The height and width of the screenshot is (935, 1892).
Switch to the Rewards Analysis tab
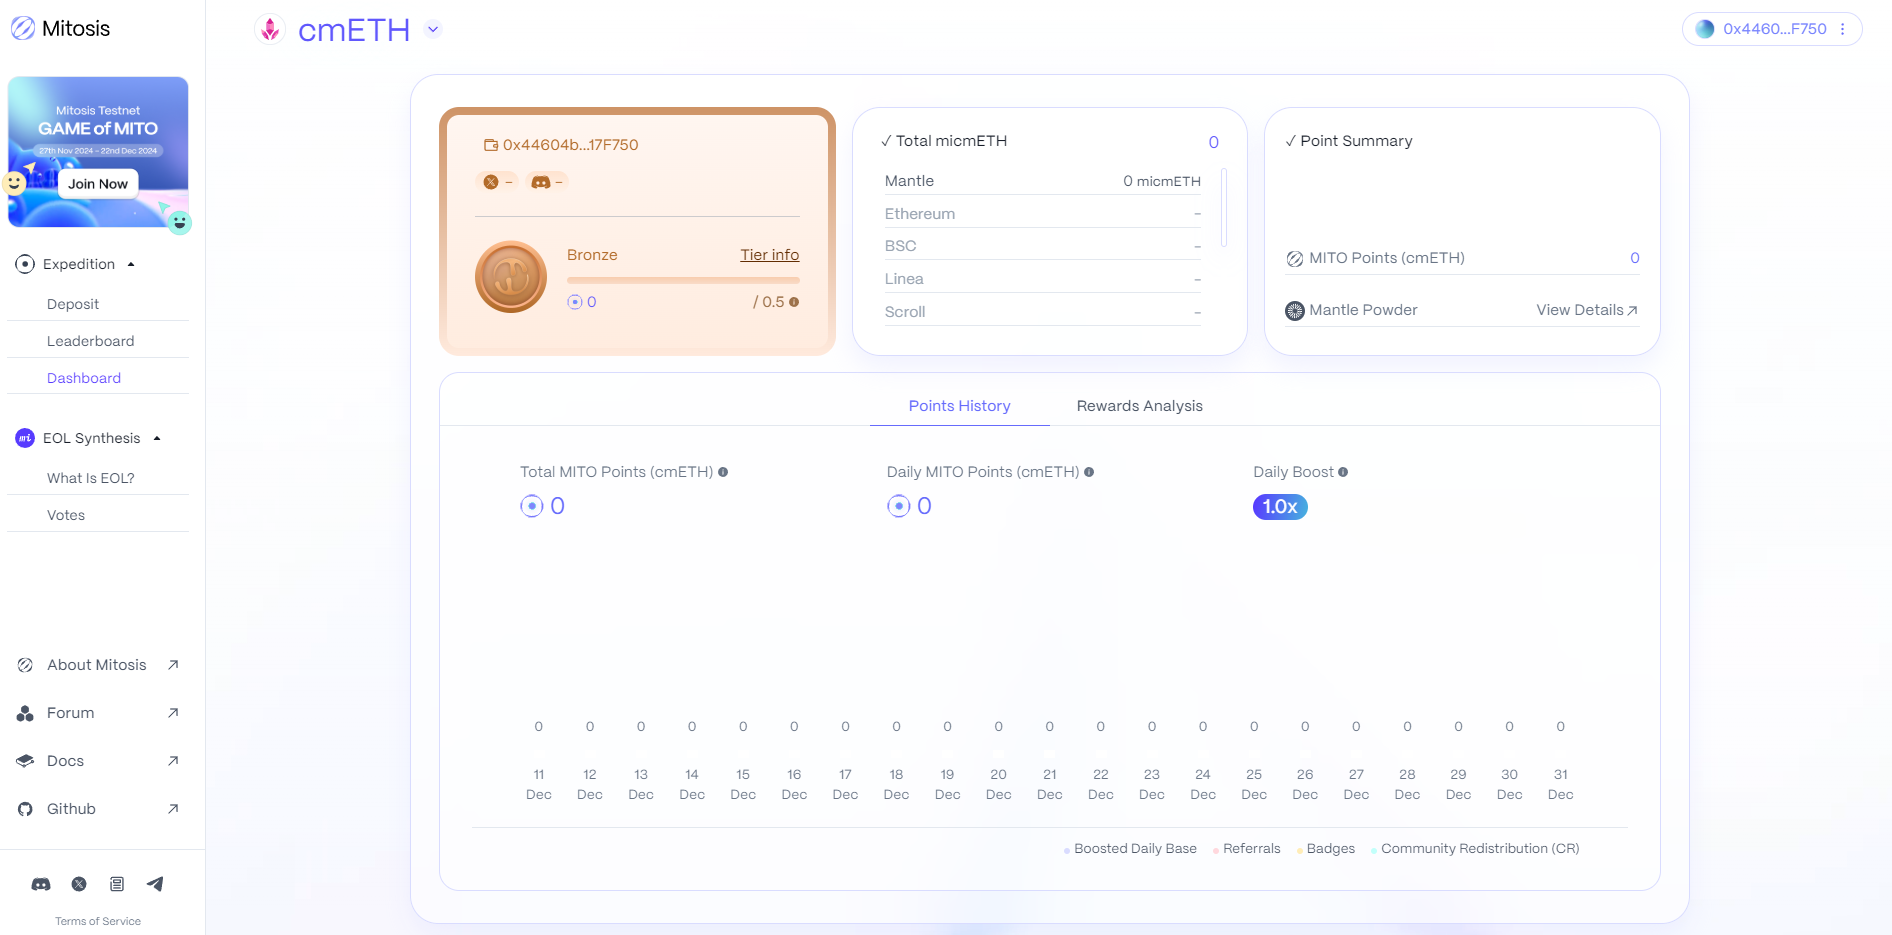click(1139, 406)
